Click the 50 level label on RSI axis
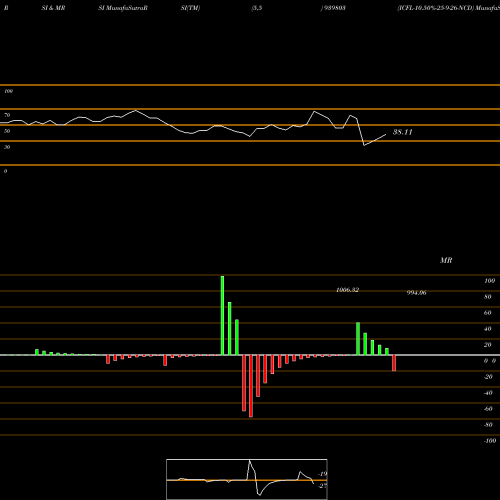This screenshot has height=500, width=500. click(7, 131)
